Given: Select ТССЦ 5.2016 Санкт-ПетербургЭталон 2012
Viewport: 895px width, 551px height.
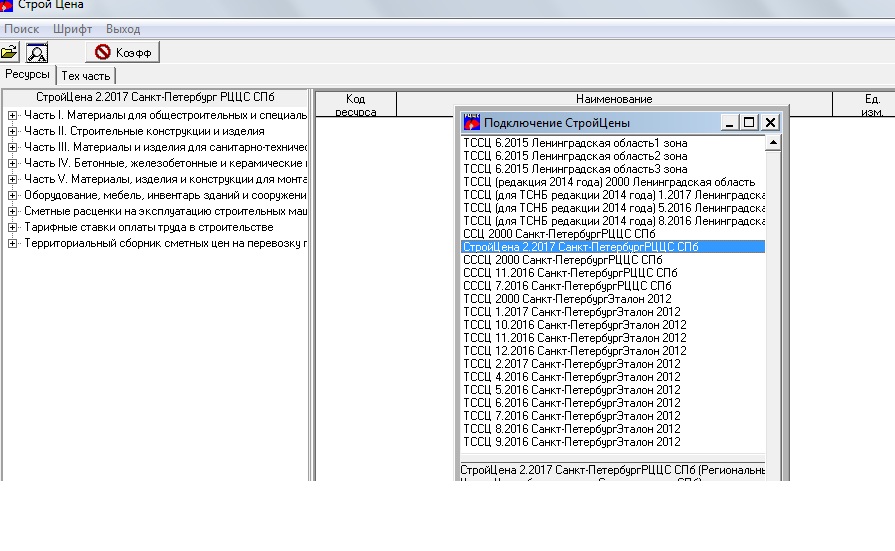Looking at the screenshot, I should (612, 391).
